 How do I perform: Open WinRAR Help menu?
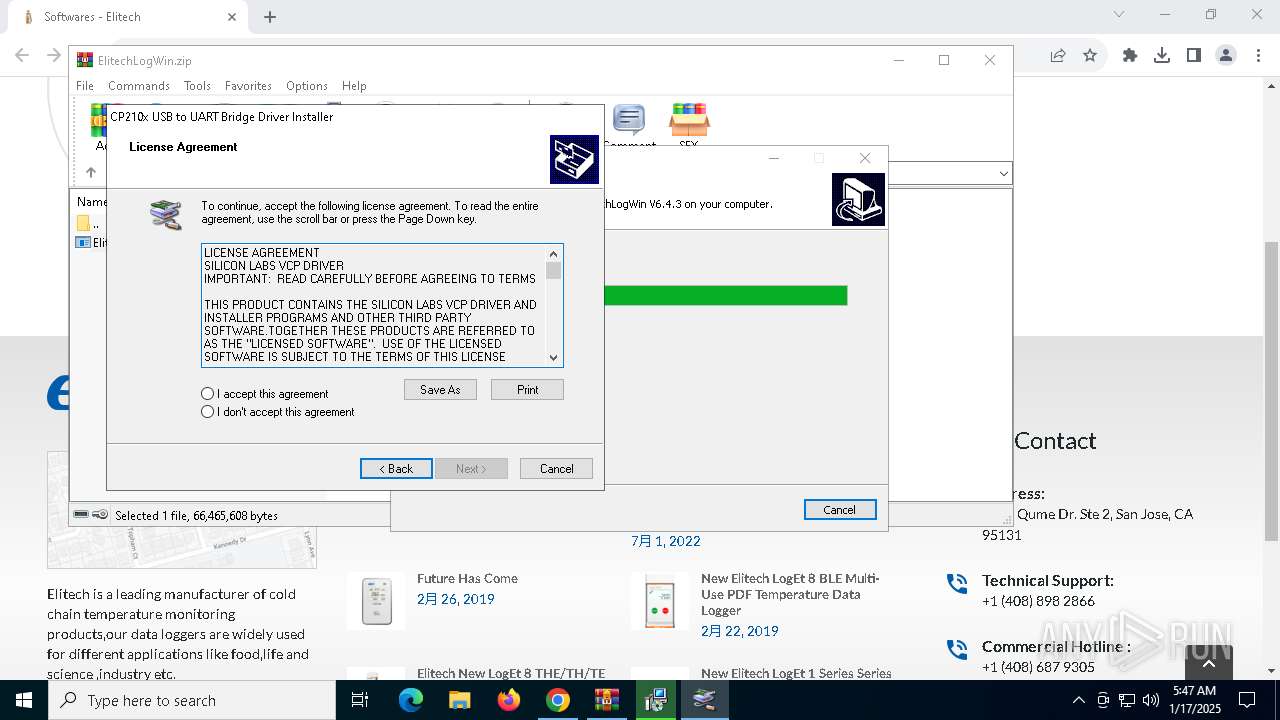(354, 86)
